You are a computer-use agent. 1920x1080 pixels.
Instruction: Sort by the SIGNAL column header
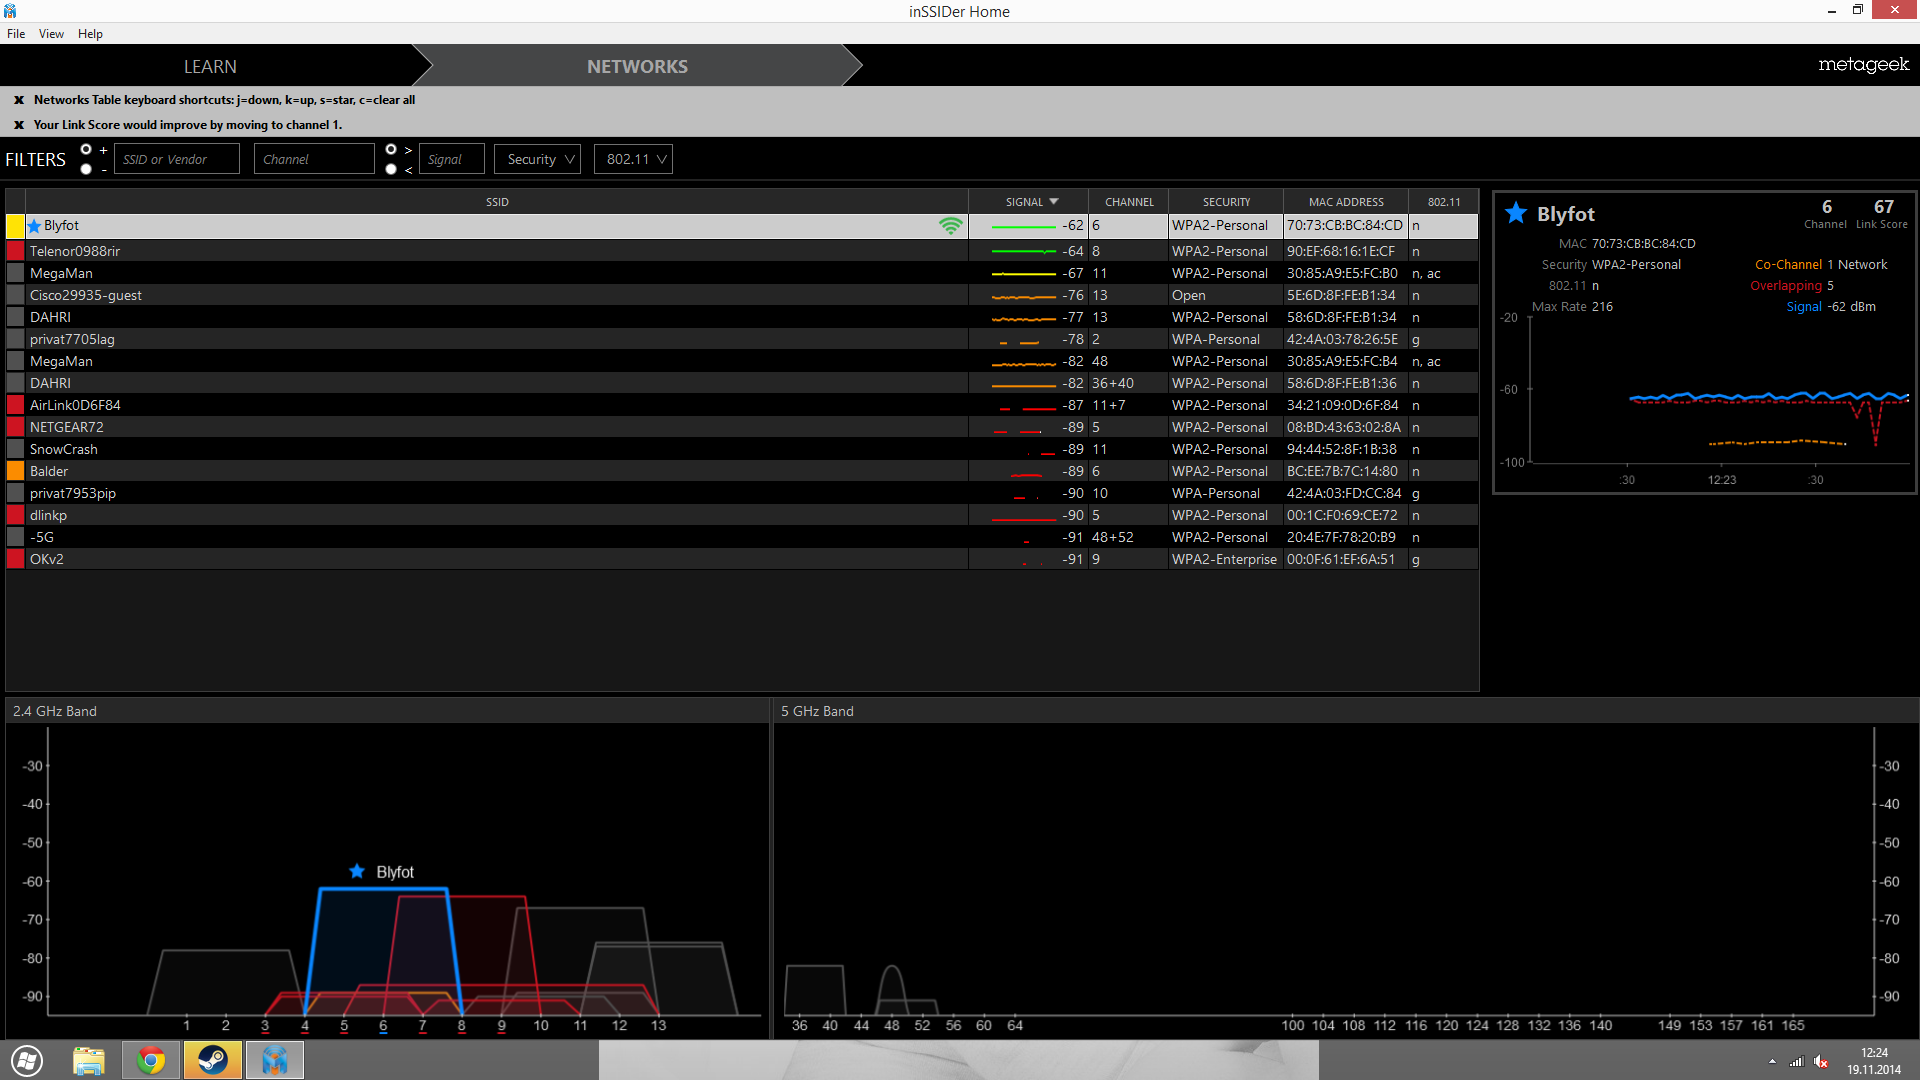coord(1029,202)
